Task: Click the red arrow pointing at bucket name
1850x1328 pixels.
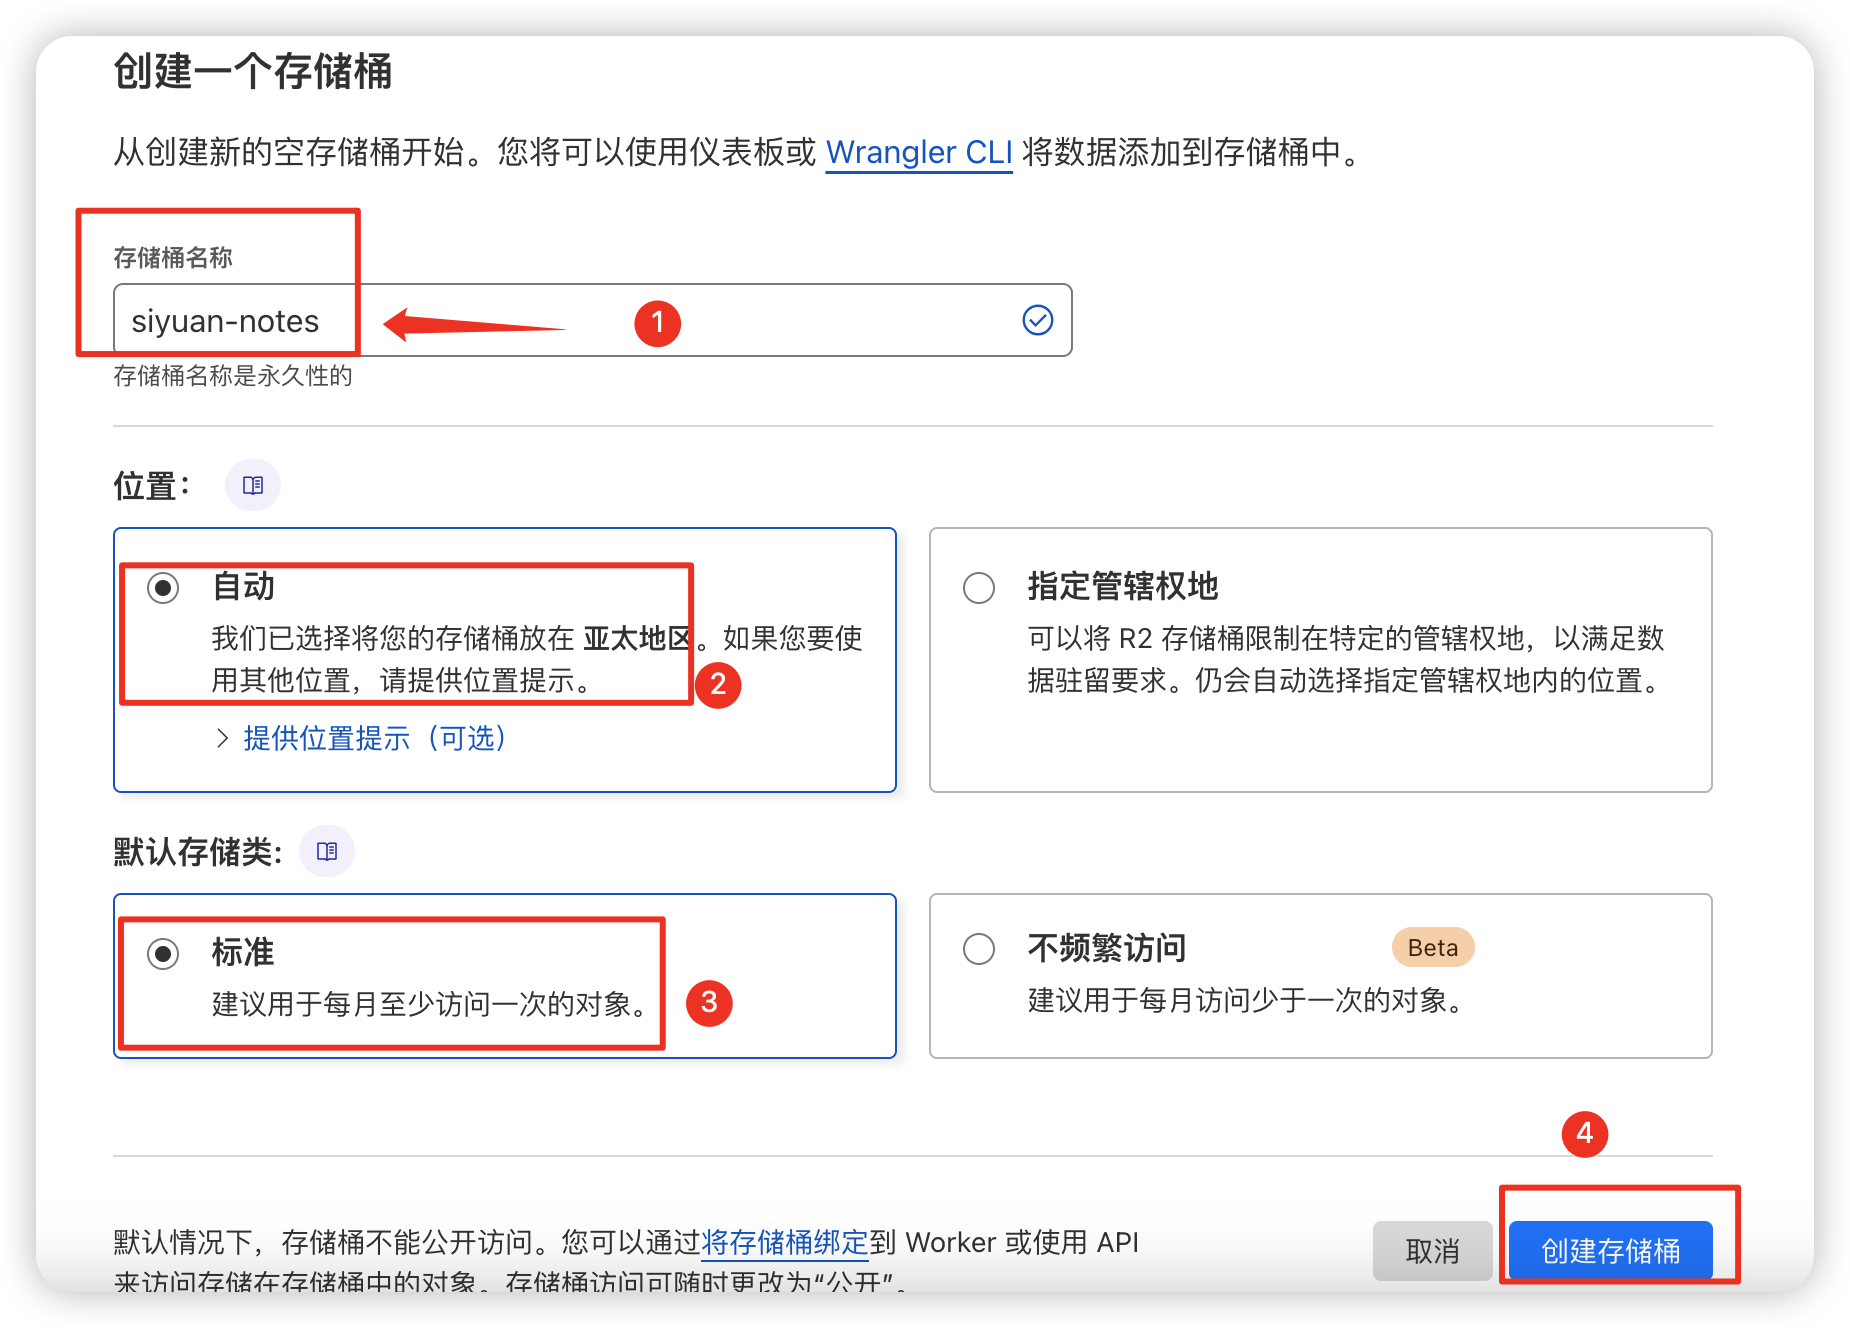Action: tap(470, 324)
